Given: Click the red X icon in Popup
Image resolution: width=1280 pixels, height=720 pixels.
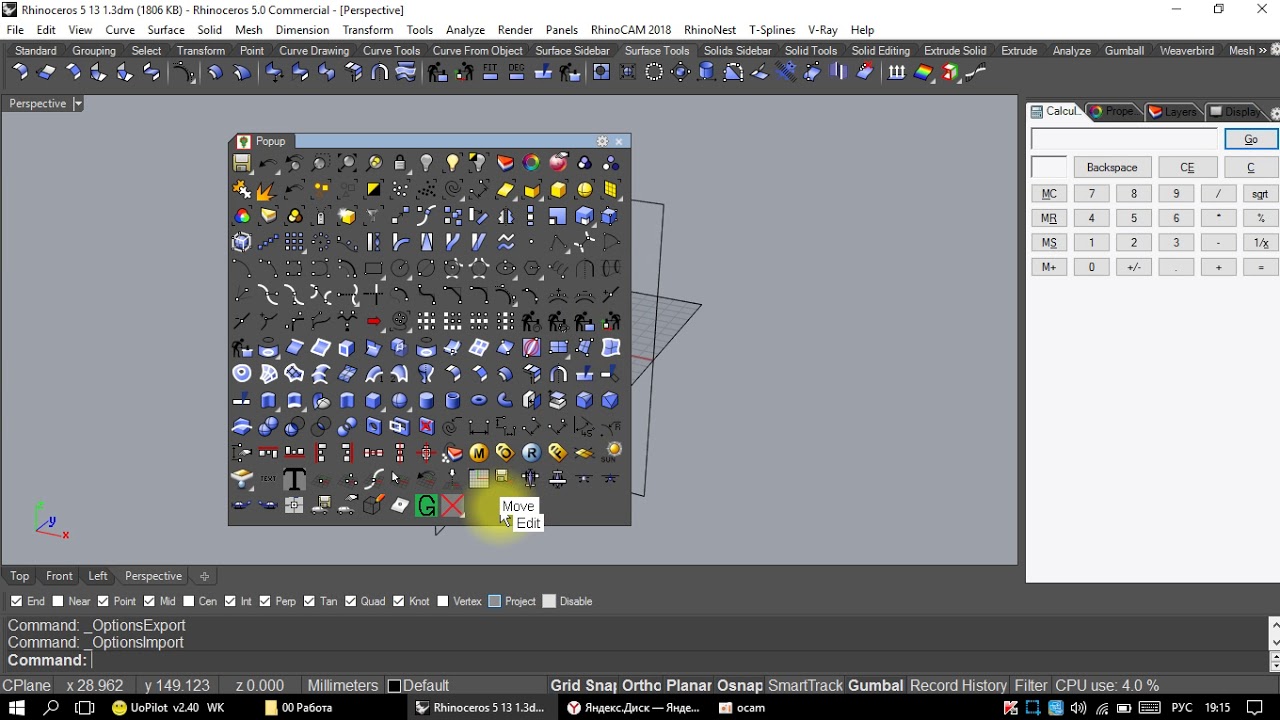Looking at the screenshot, I should click(x=453, y=506).
